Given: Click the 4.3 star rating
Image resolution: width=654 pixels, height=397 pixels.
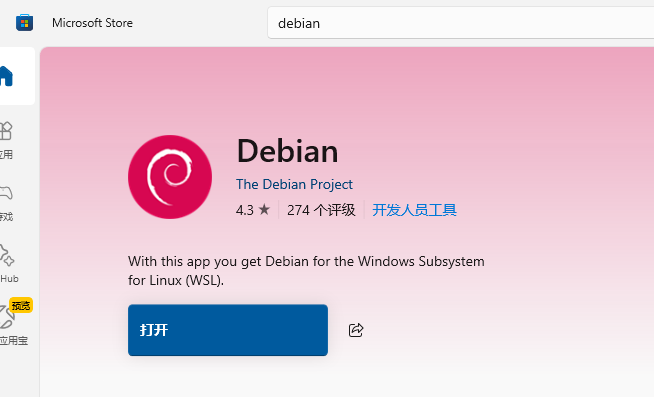Looking at the screenshot, I should pos(253,210).
